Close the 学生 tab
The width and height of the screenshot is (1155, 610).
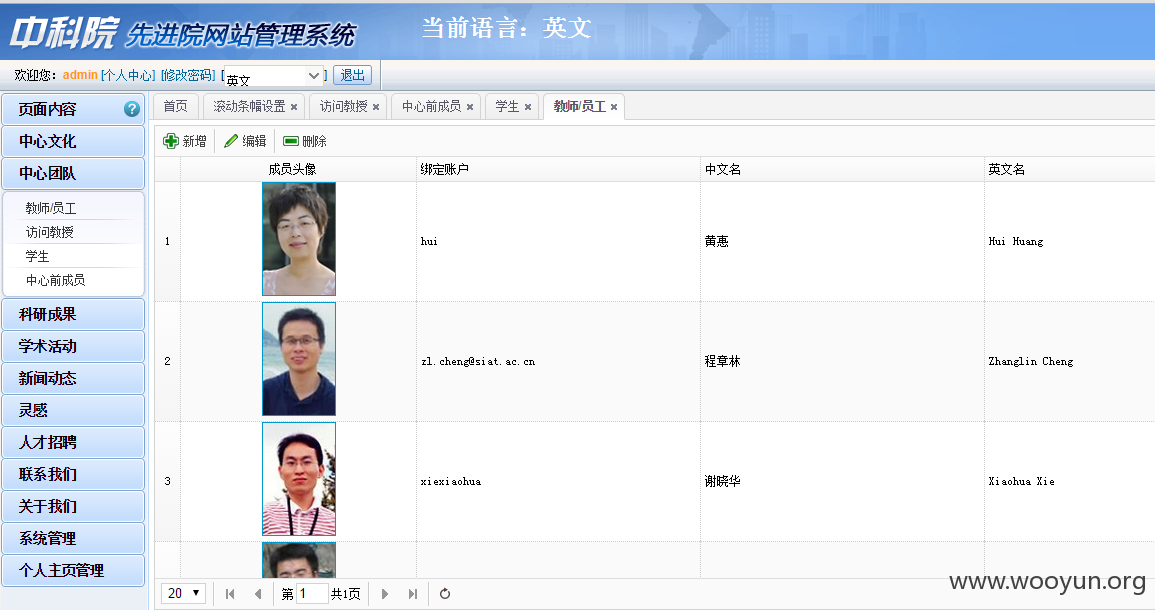(528, 107)
